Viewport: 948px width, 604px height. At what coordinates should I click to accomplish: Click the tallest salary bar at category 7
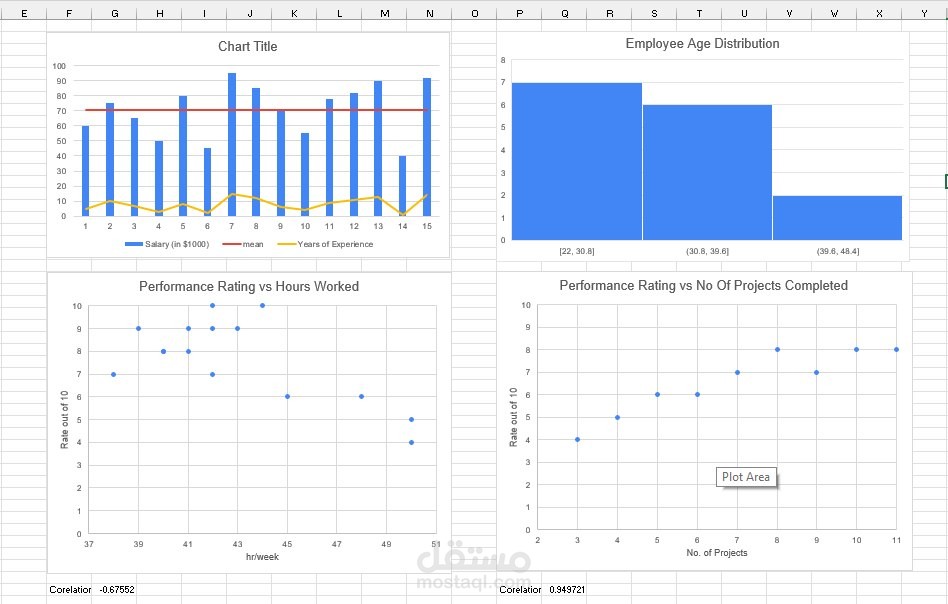coord(232,145)
